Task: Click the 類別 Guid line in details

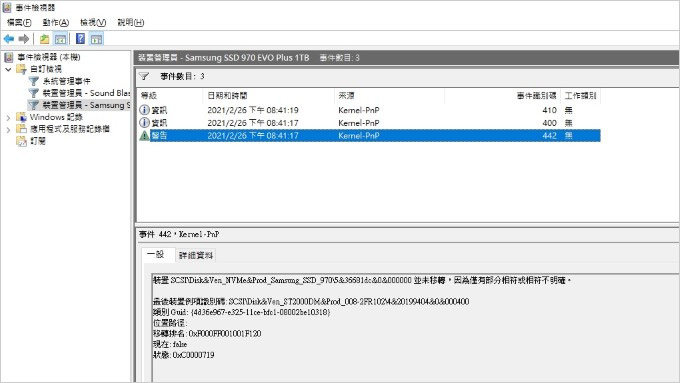Action: coord(242,312)
